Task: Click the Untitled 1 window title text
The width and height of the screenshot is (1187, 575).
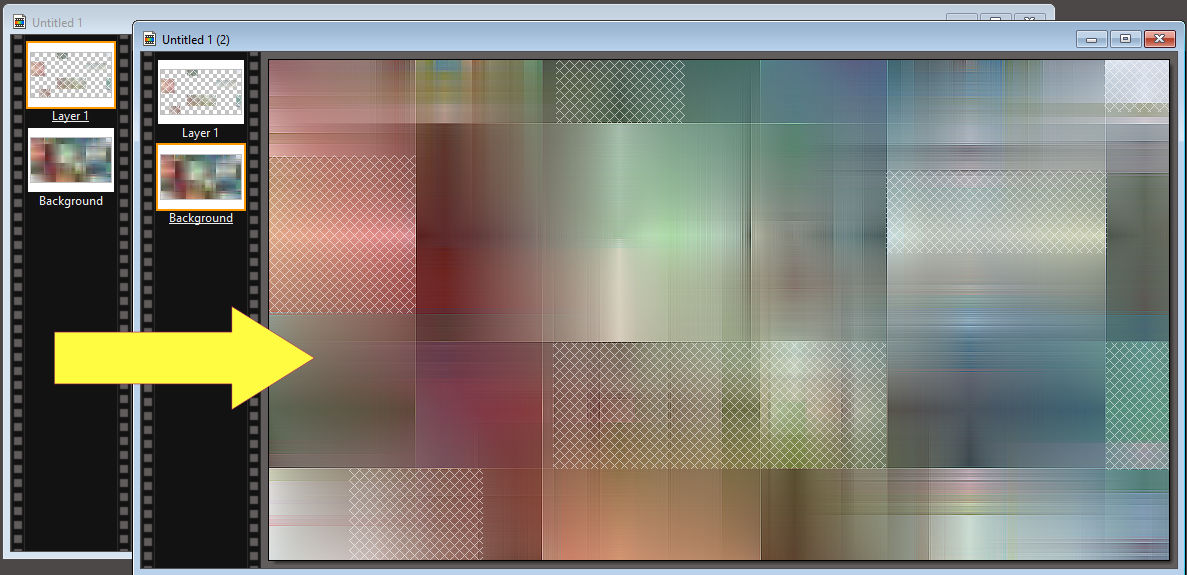Action: click(58, 23)
